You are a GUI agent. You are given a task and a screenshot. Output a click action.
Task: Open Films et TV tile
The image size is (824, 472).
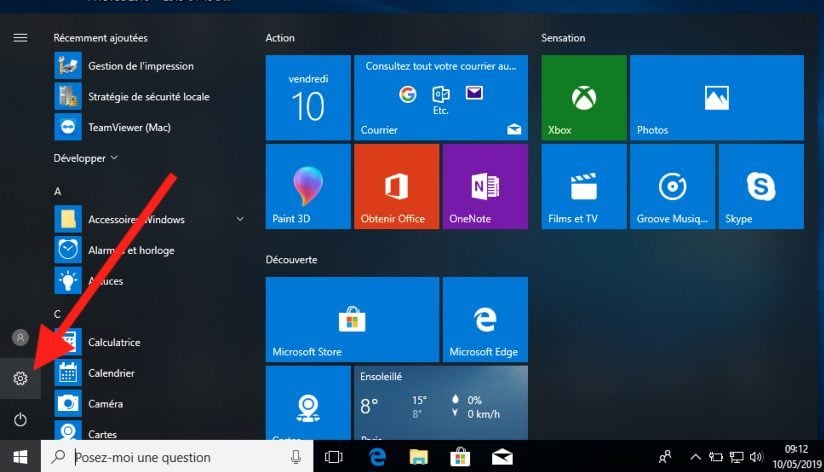coord(584,187)
